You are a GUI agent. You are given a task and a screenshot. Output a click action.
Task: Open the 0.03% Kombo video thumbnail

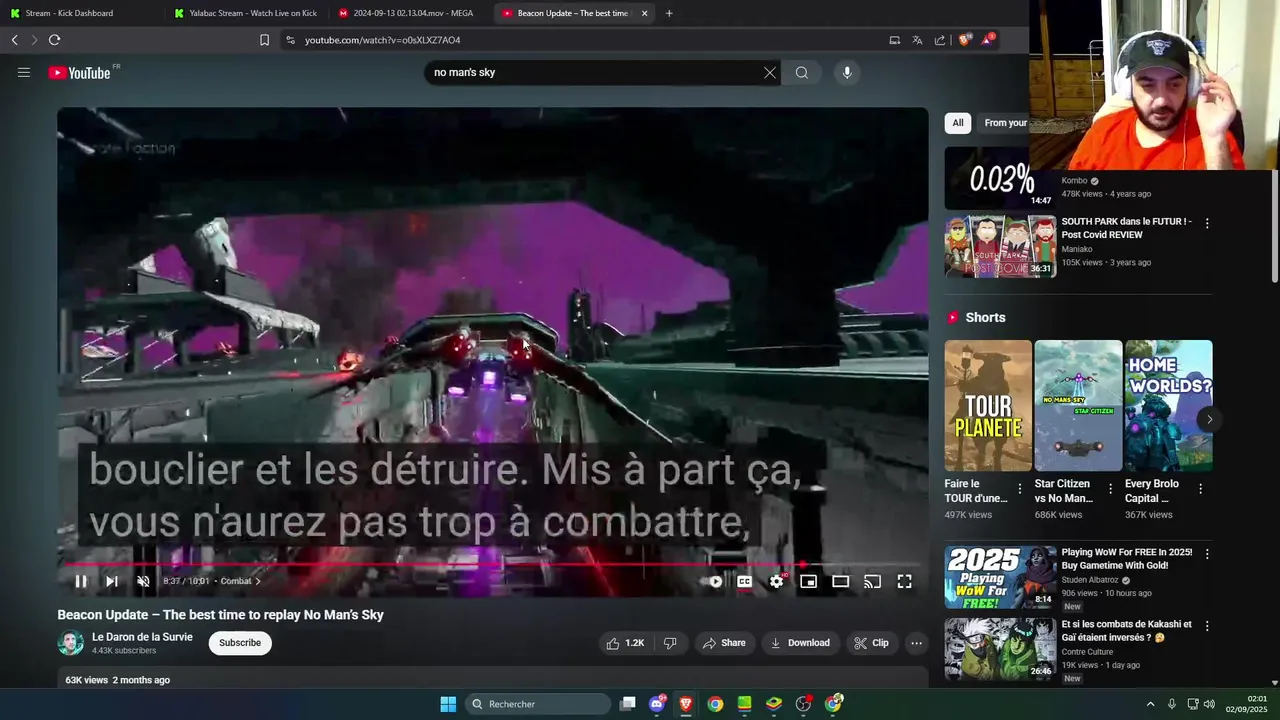click(x=1000, y=178)
